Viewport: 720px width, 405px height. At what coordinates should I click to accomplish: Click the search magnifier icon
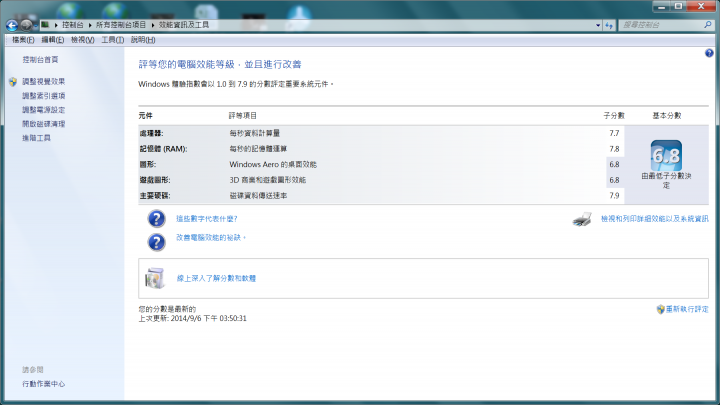(x=708, y=25)
